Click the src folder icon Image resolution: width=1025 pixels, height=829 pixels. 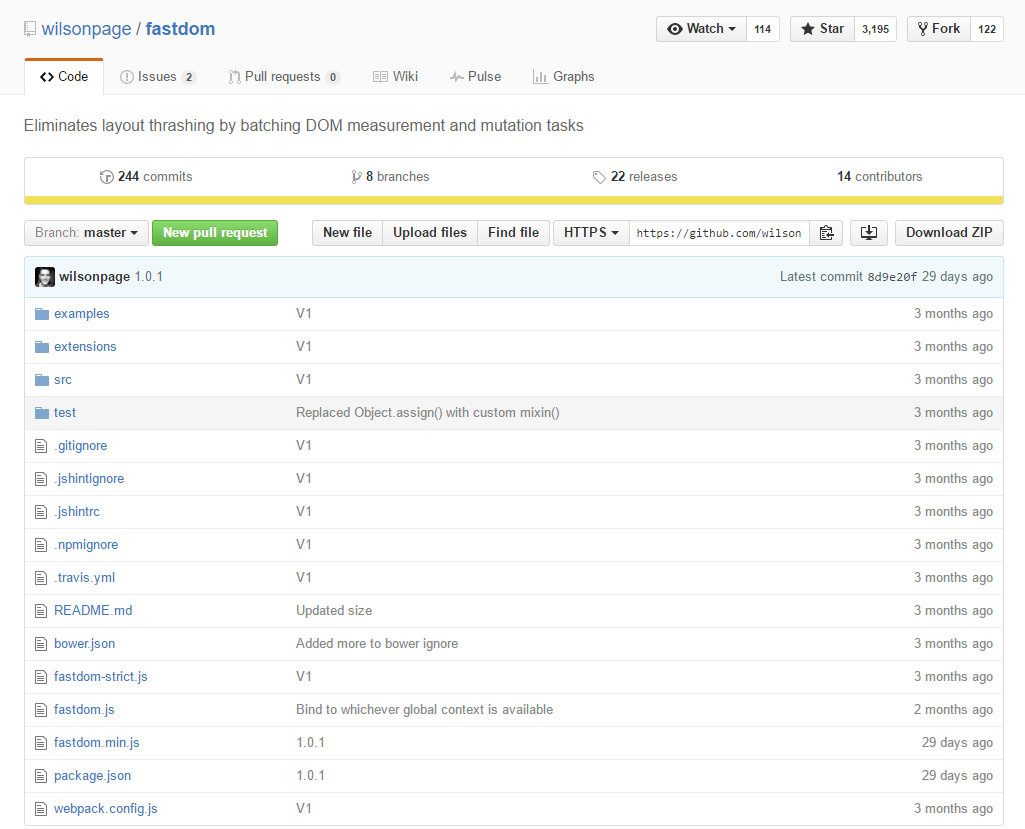[42, 380]
